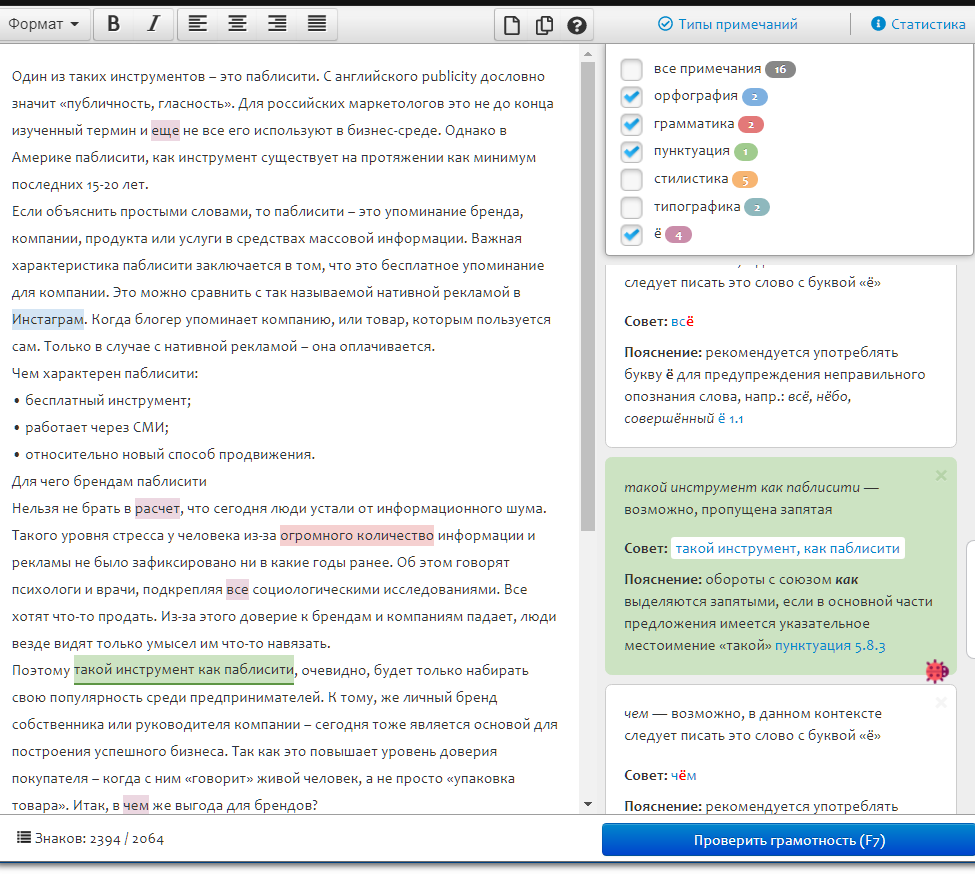Dismiss the green punctuation note card

click(940, 476)
